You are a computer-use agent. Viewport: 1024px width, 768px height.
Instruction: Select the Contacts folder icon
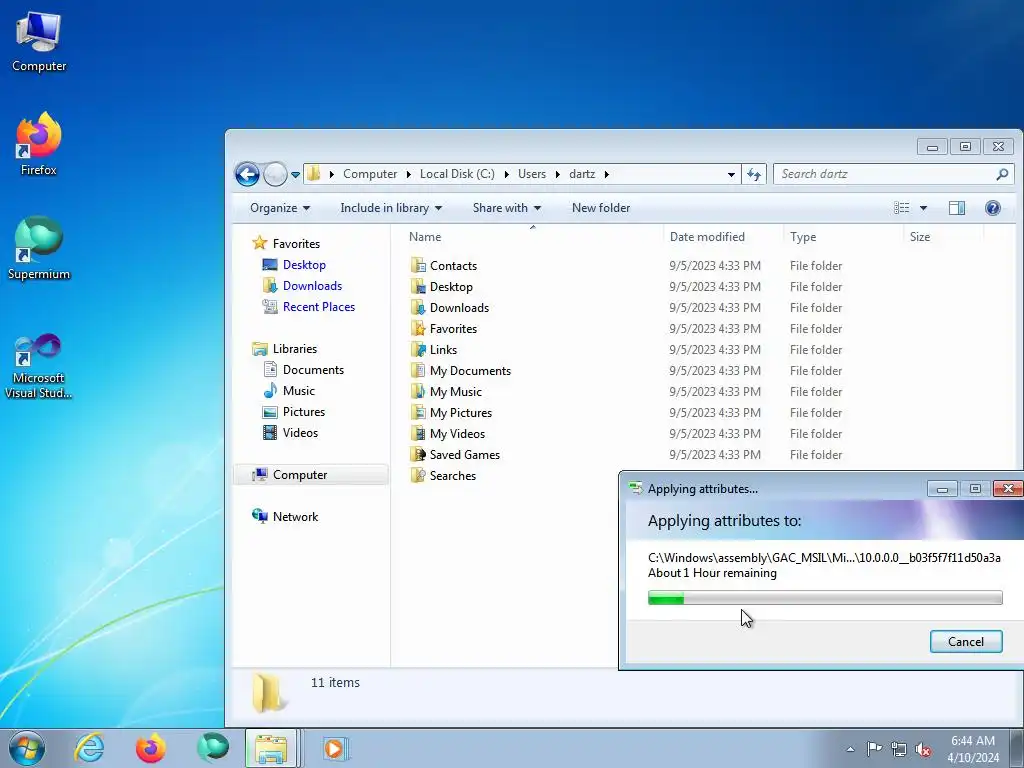point(418,266)
